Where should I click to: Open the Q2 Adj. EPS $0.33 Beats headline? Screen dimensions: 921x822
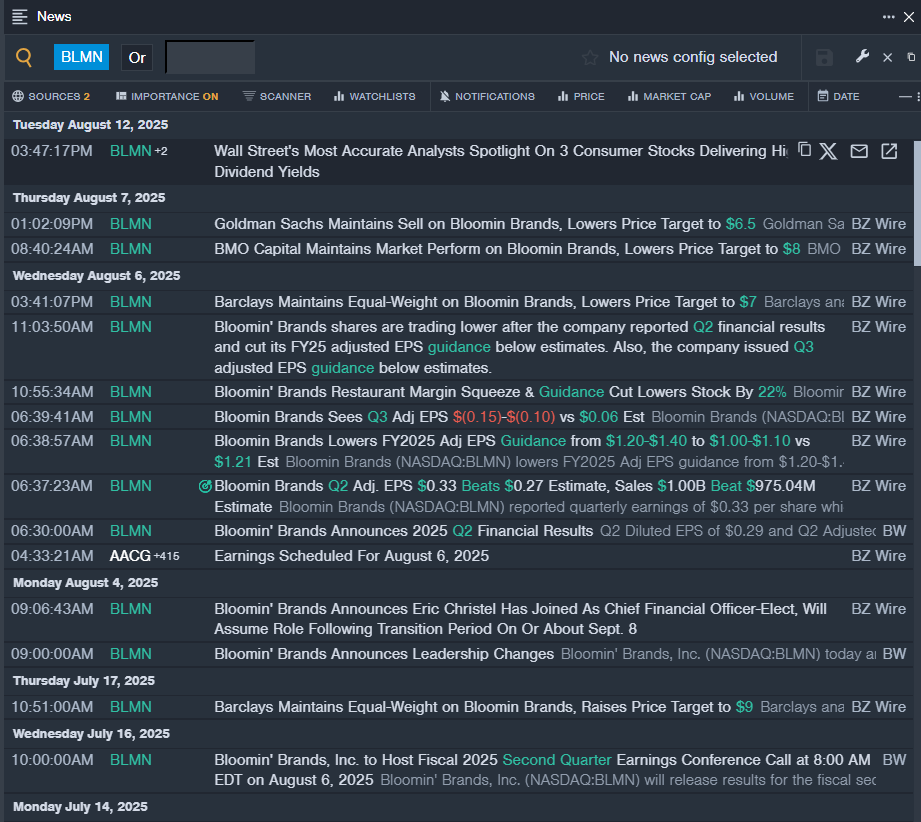[515, 496]
